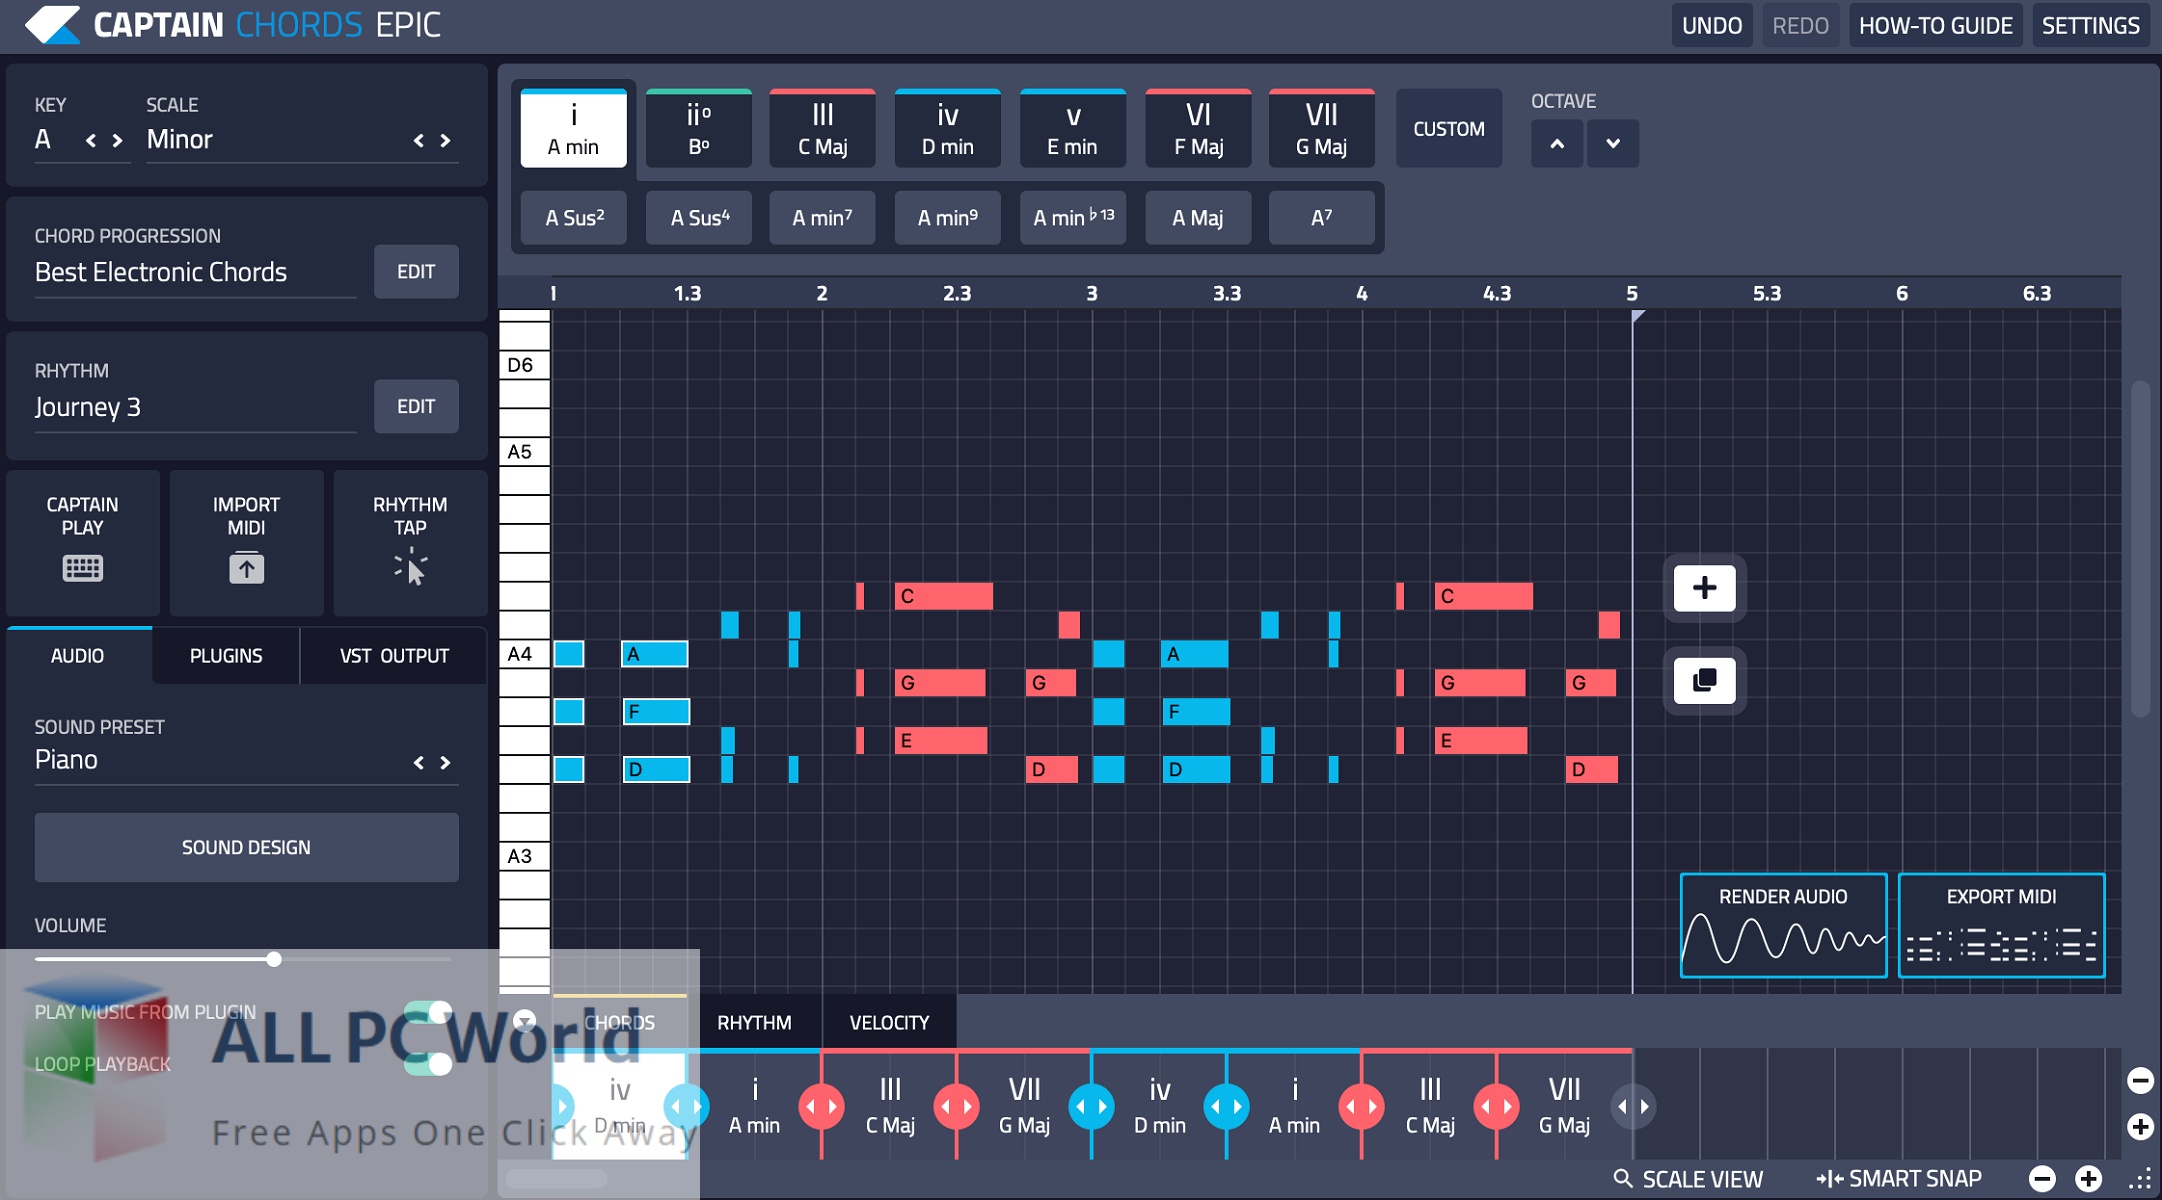Select the VI F Maj chord

(x=1198, y=128)
